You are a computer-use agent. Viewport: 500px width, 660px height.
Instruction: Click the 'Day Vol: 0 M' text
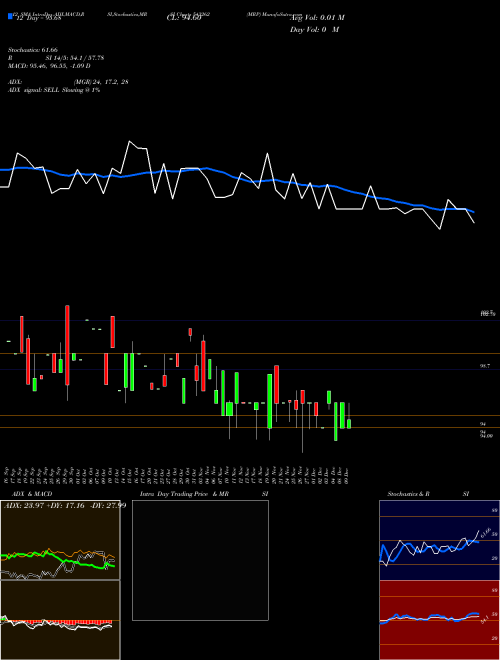[314, 29]
